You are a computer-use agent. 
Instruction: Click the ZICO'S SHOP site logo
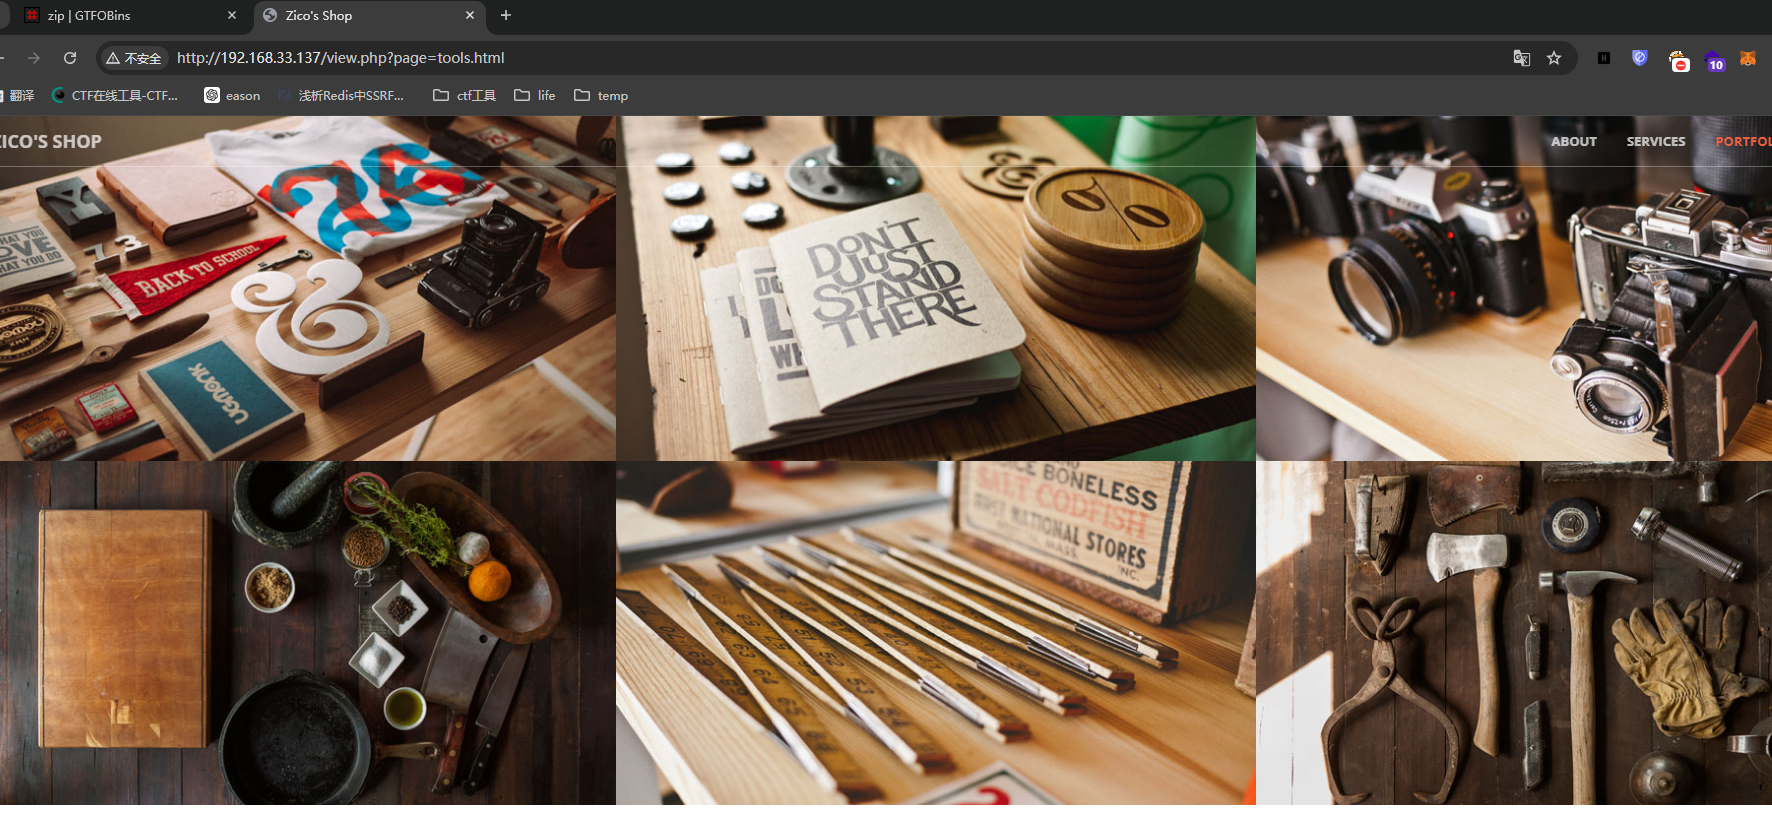[x=50, y=142]
